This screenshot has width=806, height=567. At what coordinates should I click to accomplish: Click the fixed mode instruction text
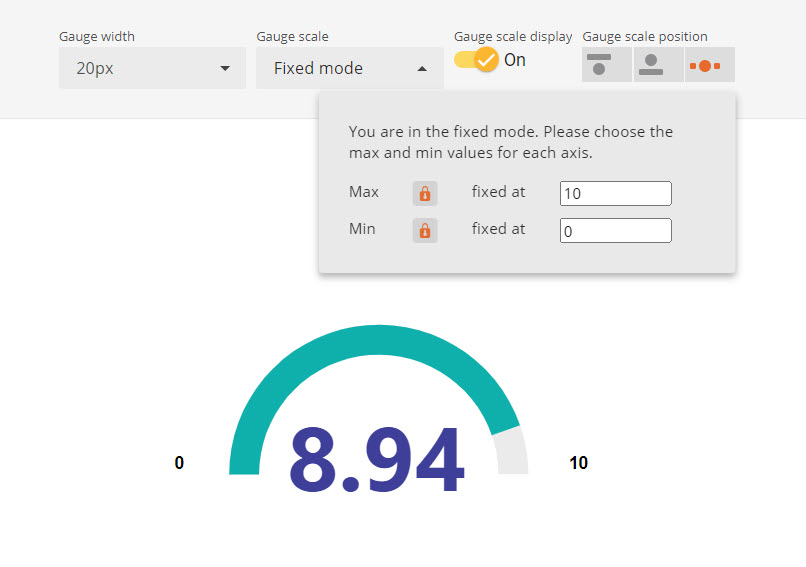pos(510,142)
